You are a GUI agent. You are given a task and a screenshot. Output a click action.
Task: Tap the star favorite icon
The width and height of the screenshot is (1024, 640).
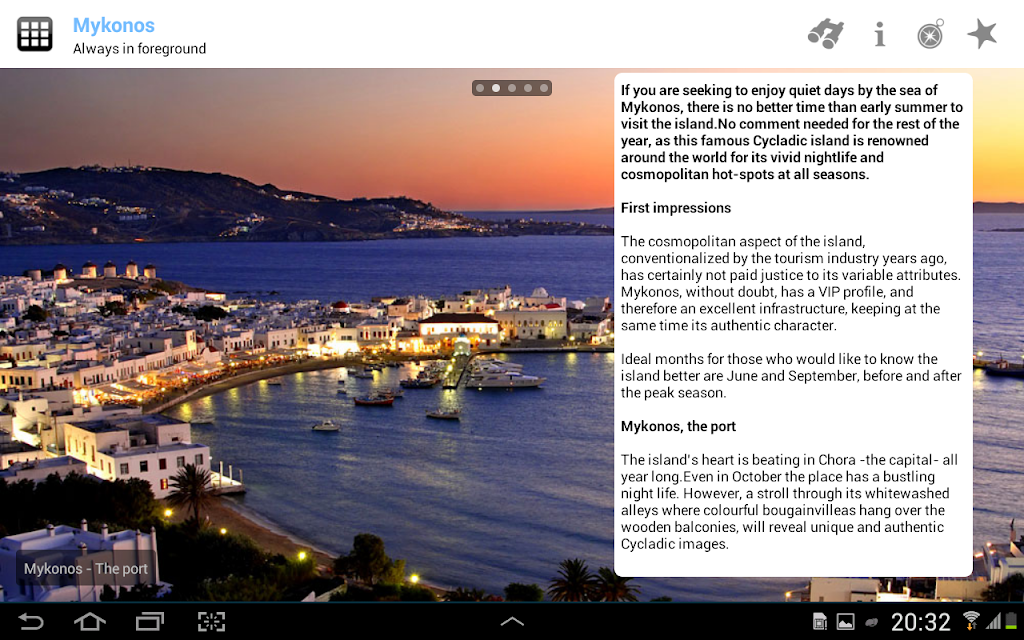coord(982,33)
